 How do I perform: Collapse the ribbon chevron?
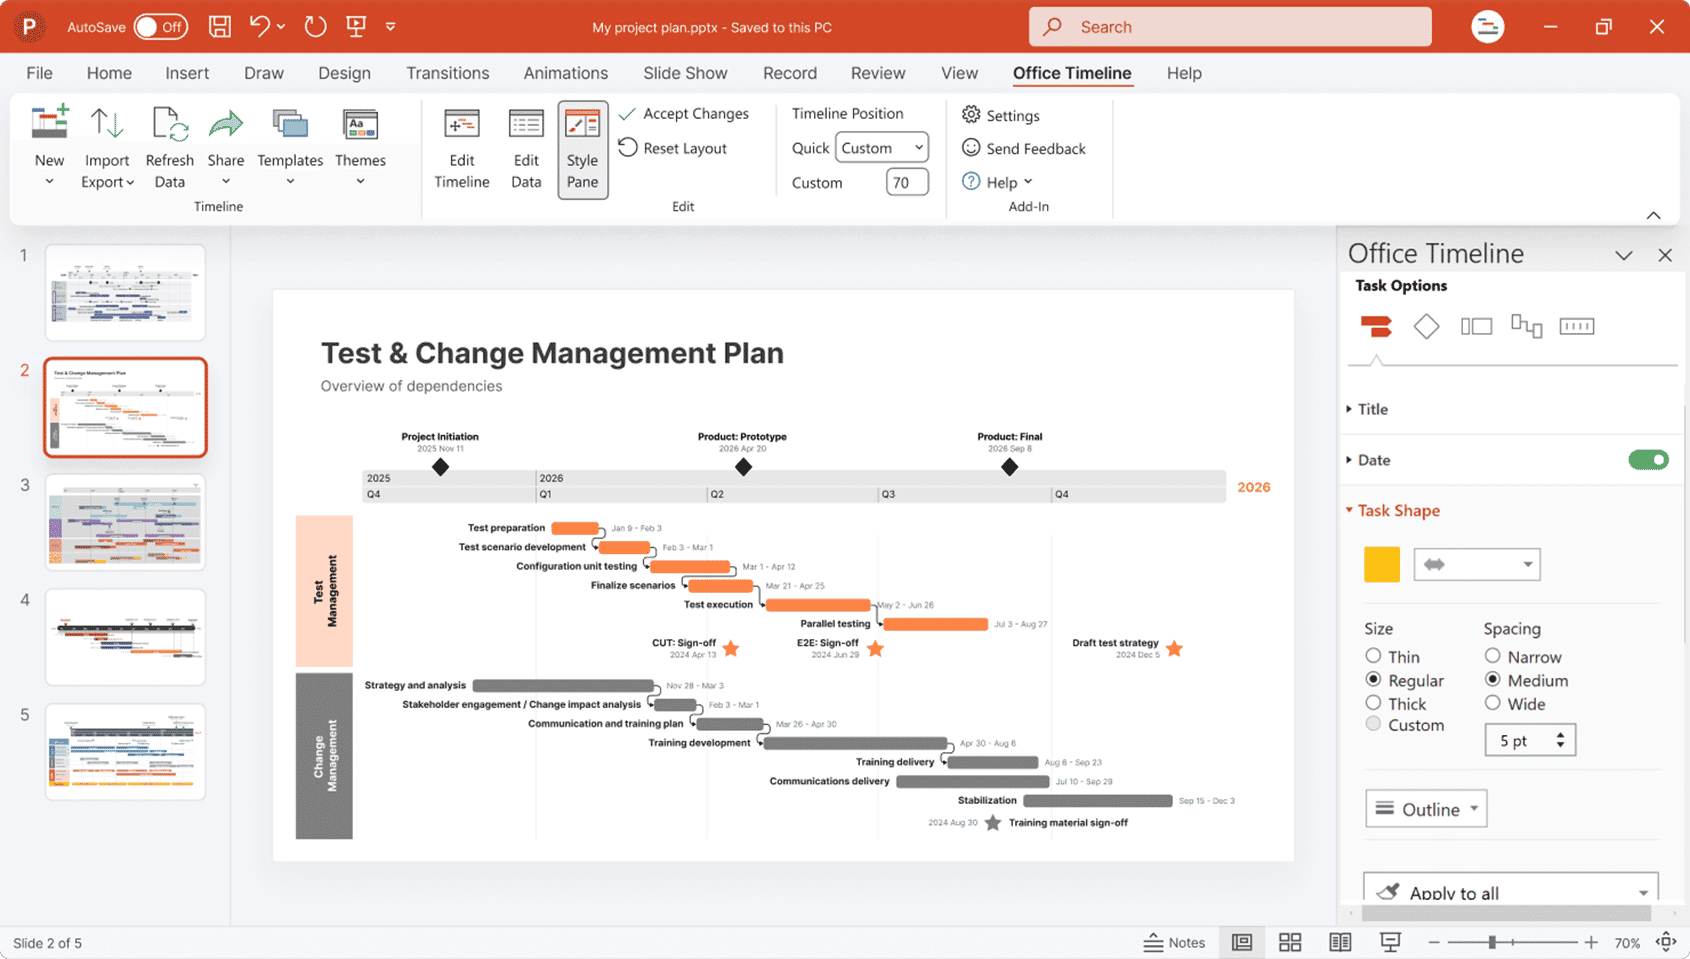pos(1653,215)
